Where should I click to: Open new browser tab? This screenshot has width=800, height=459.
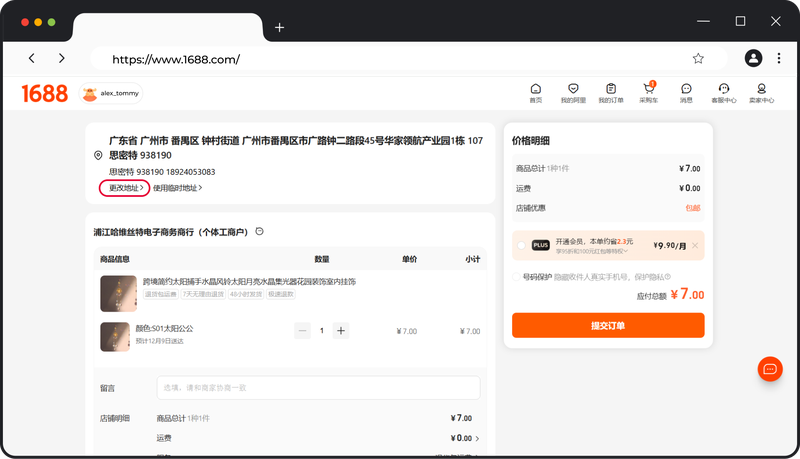point(279,27)
